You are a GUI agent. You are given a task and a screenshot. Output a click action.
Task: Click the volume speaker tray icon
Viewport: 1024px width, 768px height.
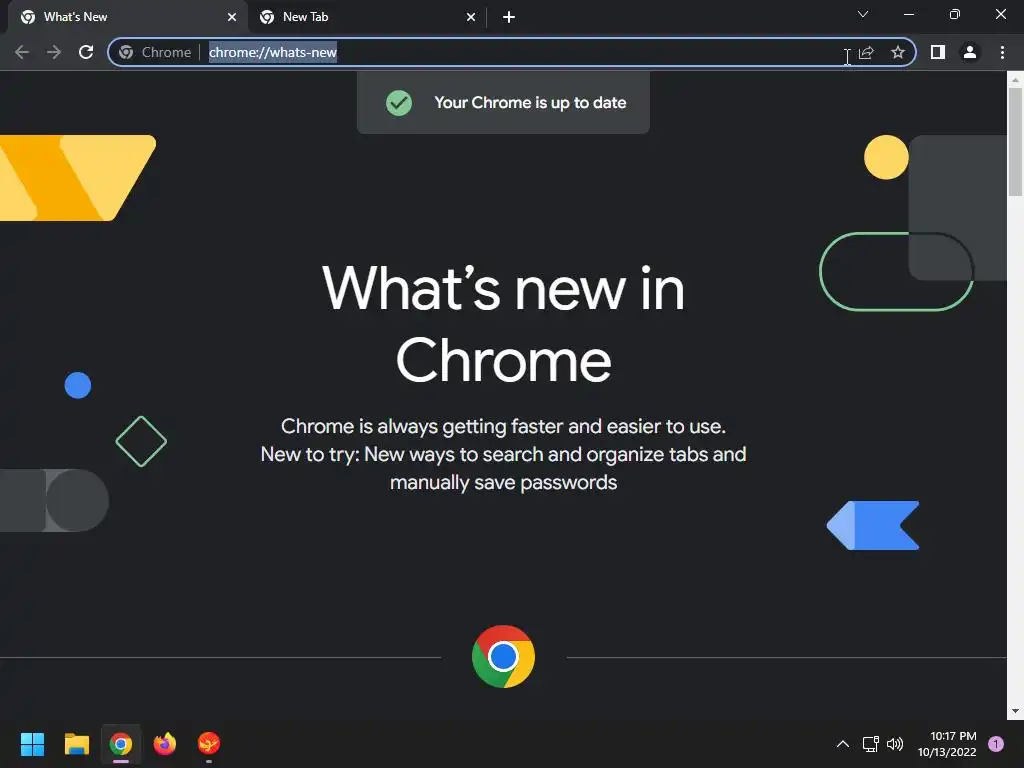(895, 744)
